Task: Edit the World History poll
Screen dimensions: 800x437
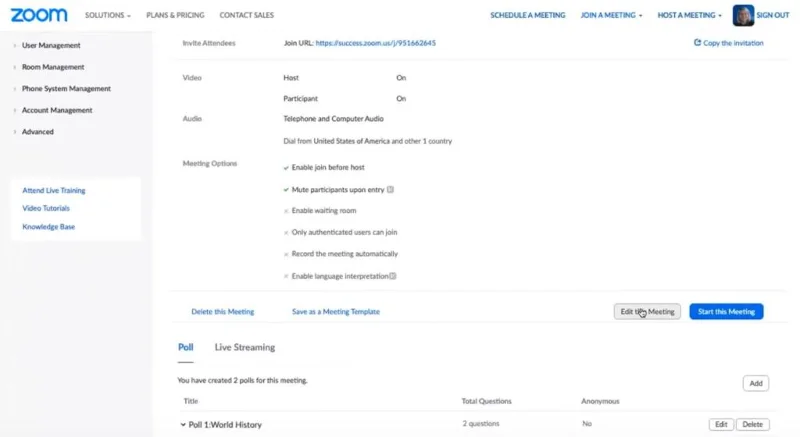Action: (721, 424)
